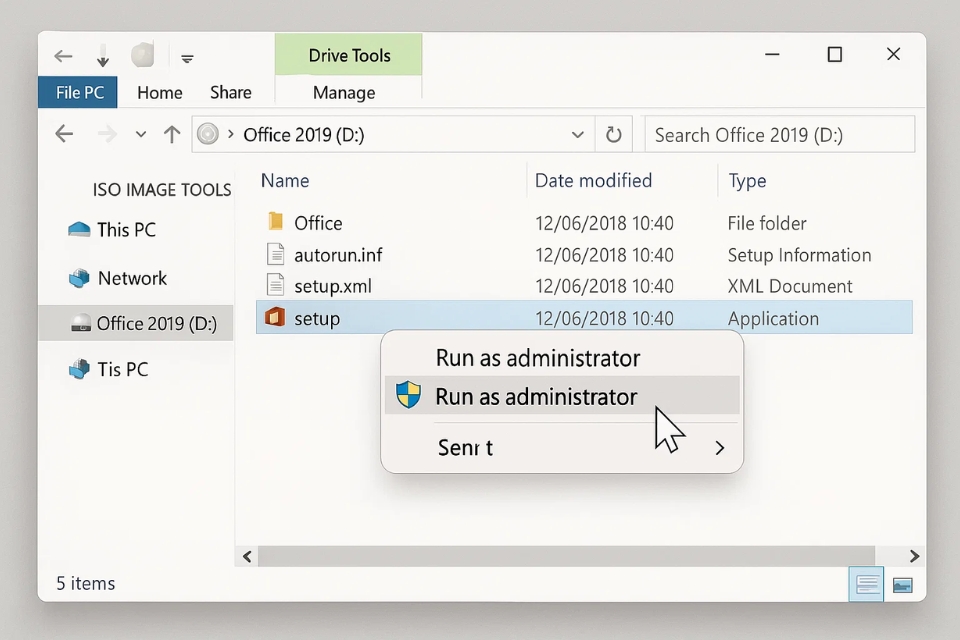
Task: Expand the submenu arrow next to Senr t
Action: (x=720, y=448)
